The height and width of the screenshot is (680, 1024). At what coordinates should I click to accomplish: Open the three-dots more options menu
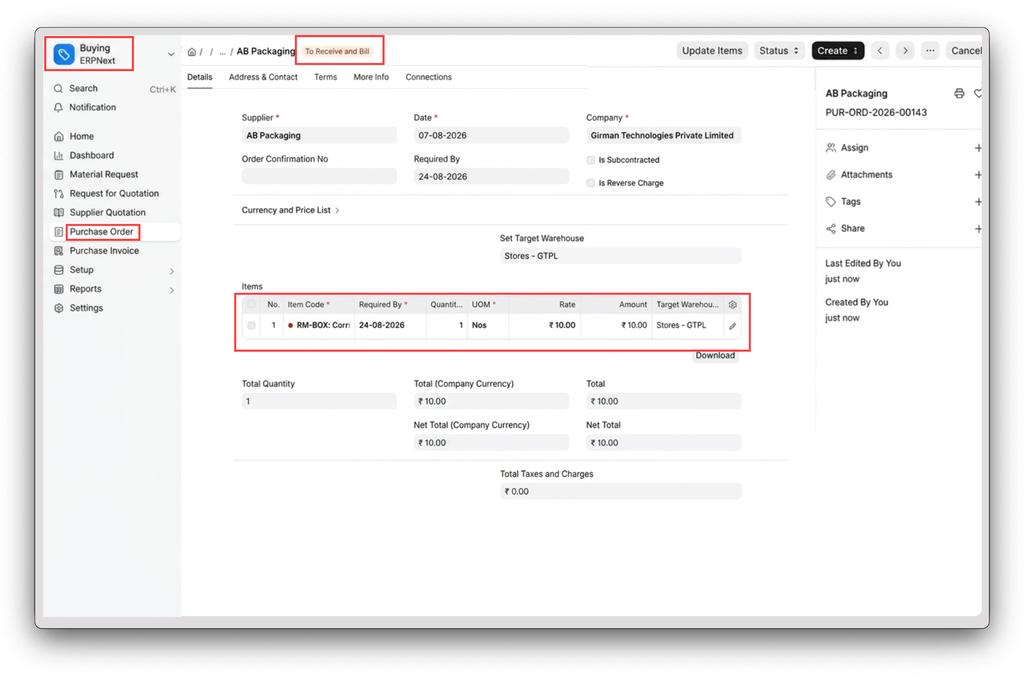930,50
